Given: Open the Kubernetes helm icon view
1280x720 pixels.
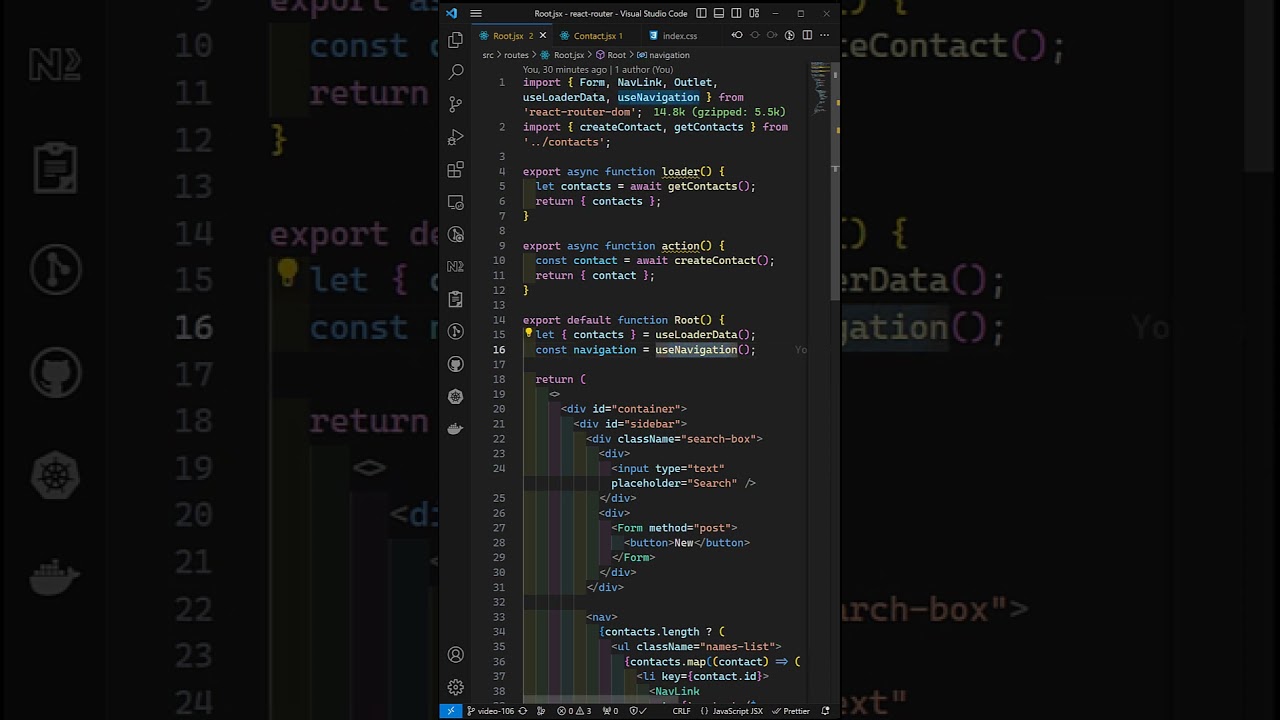Looking at the screenshot, I should [456, 396].
